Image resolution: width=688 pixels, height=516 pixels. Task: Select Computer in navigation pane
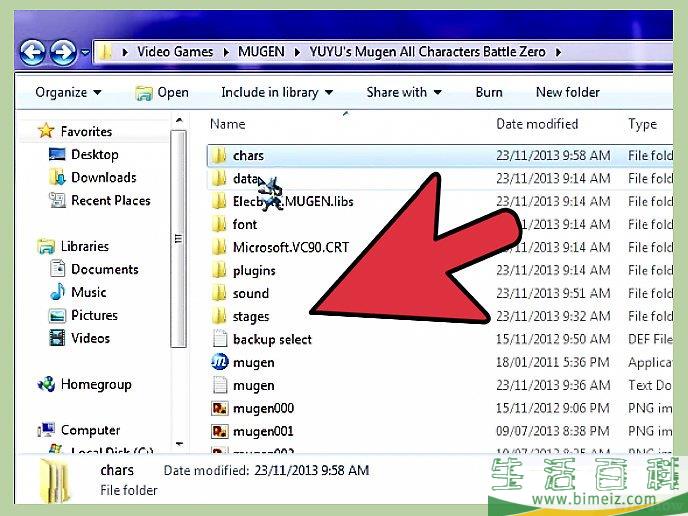point(90,430)
